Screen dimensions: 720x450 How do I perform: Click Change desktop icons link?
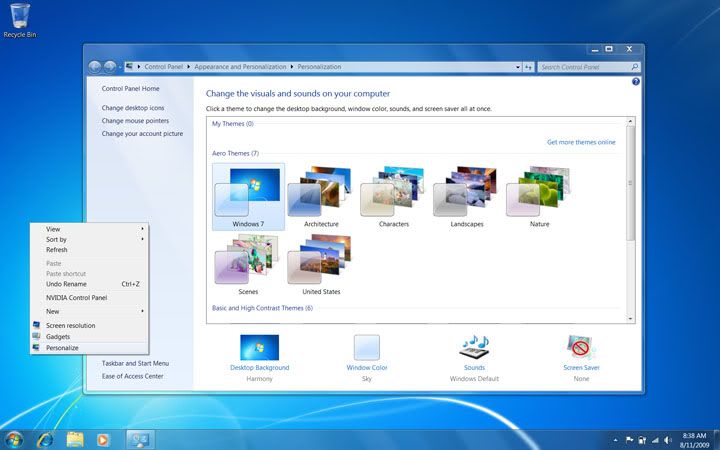tap(133, 107)
